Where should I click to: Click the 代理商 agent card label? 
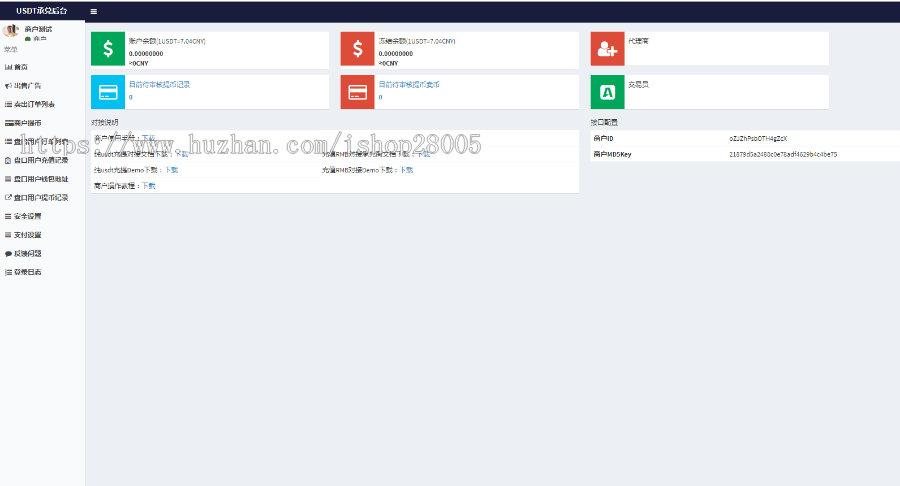(x=638, y=41)
